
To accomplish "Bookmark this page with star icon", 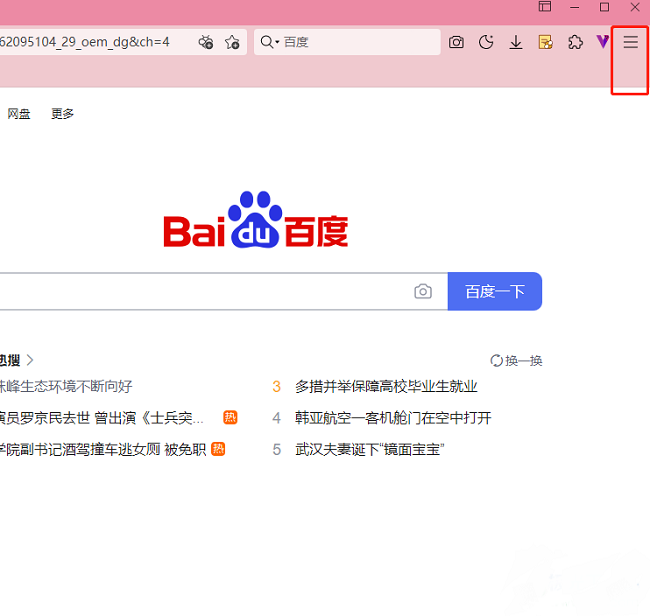I will tap(232, 42).
